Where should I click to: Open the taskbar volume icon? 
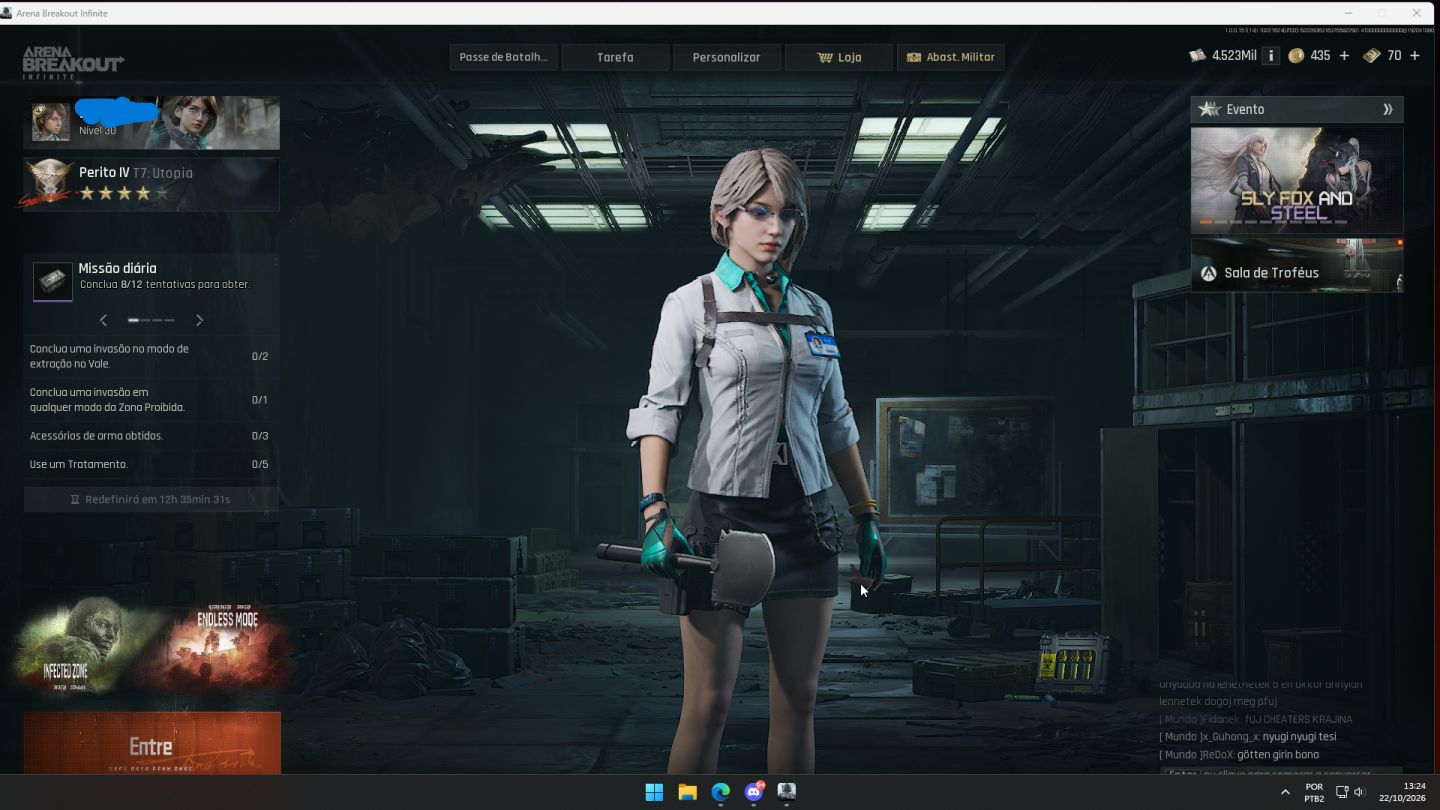pyautogui.click(x=1359, y=792)
